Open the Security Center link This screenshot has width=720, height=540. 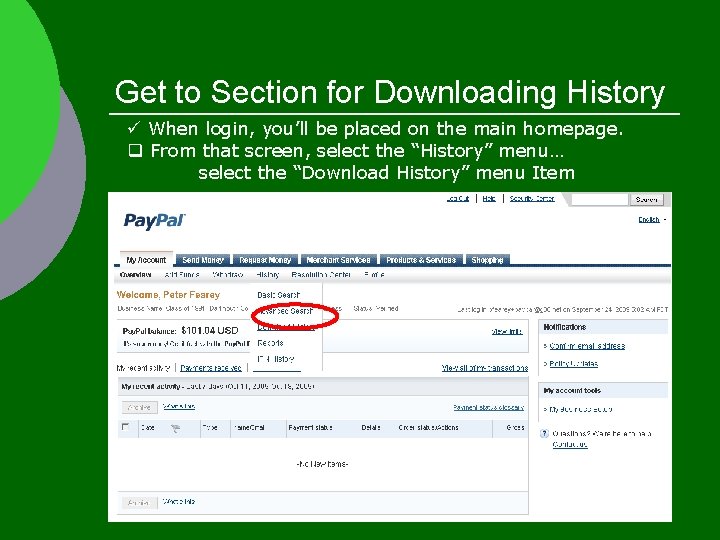pos(532,198)
